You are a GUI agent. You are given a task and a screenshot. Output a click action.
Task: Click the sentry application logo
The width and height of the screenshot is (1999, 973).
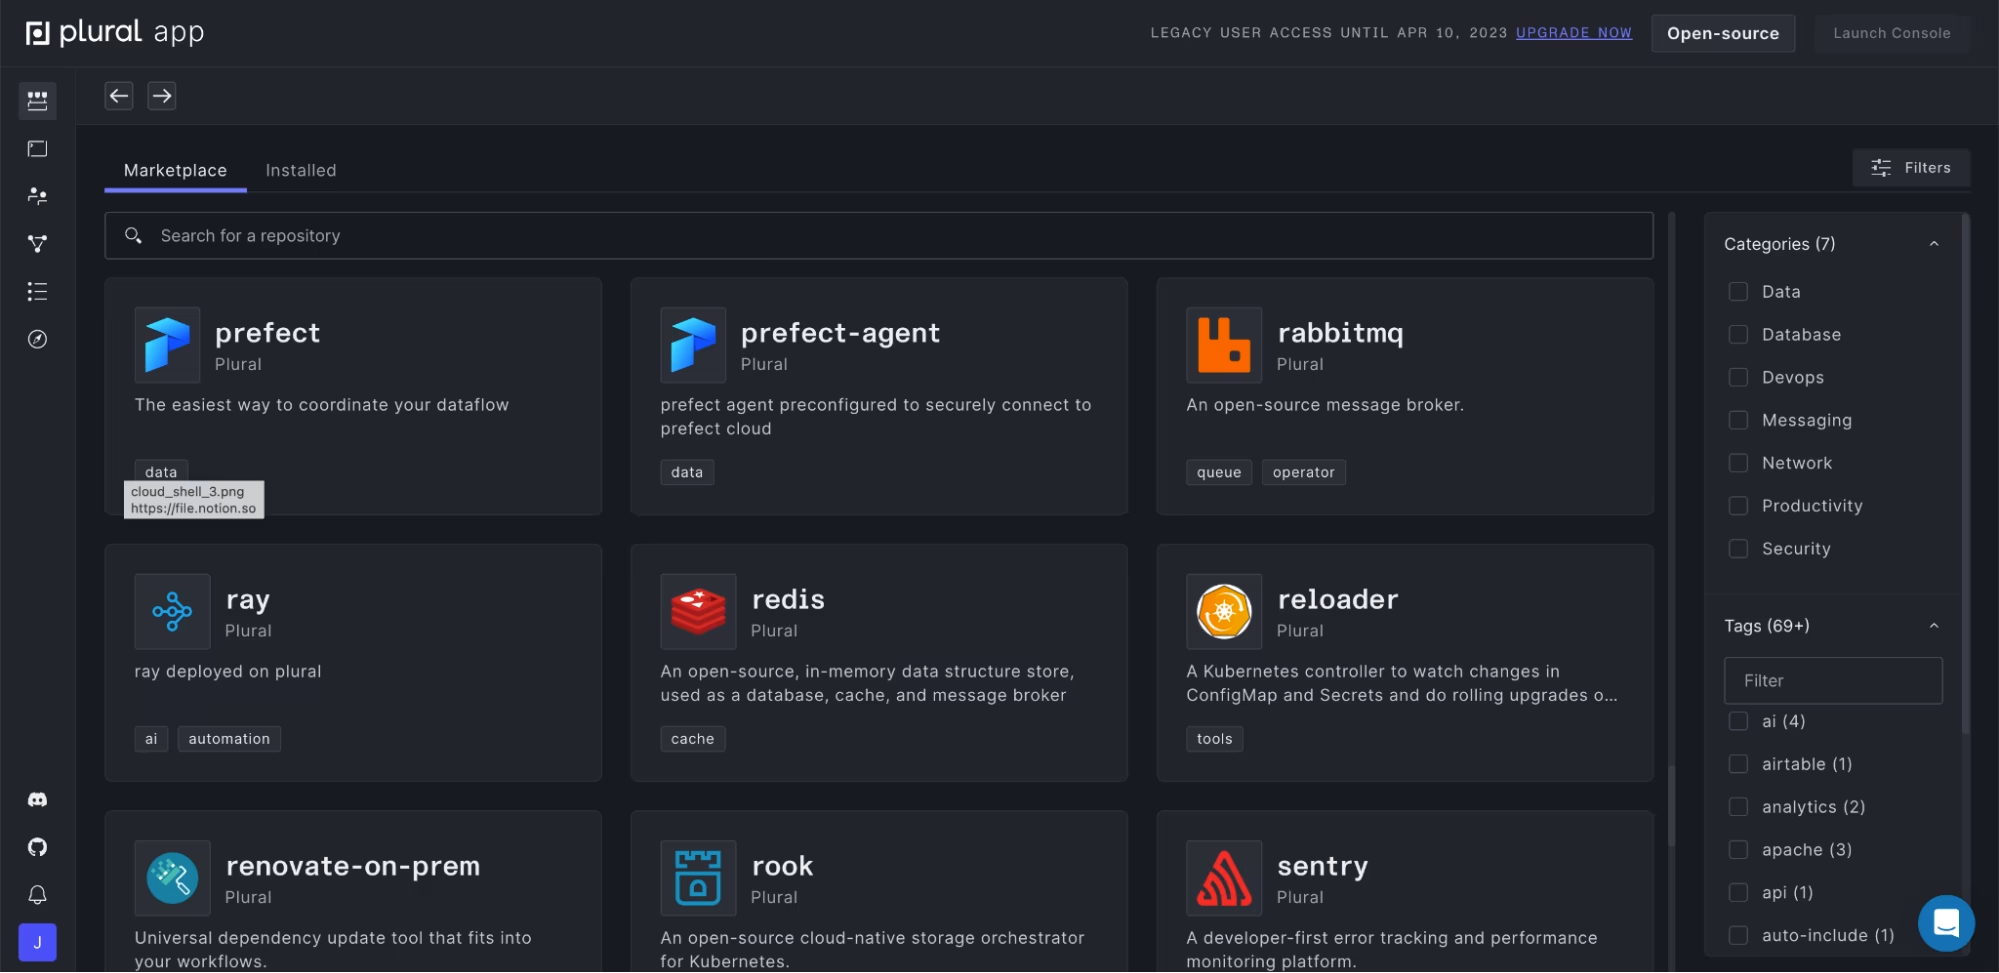point(1224,879)
